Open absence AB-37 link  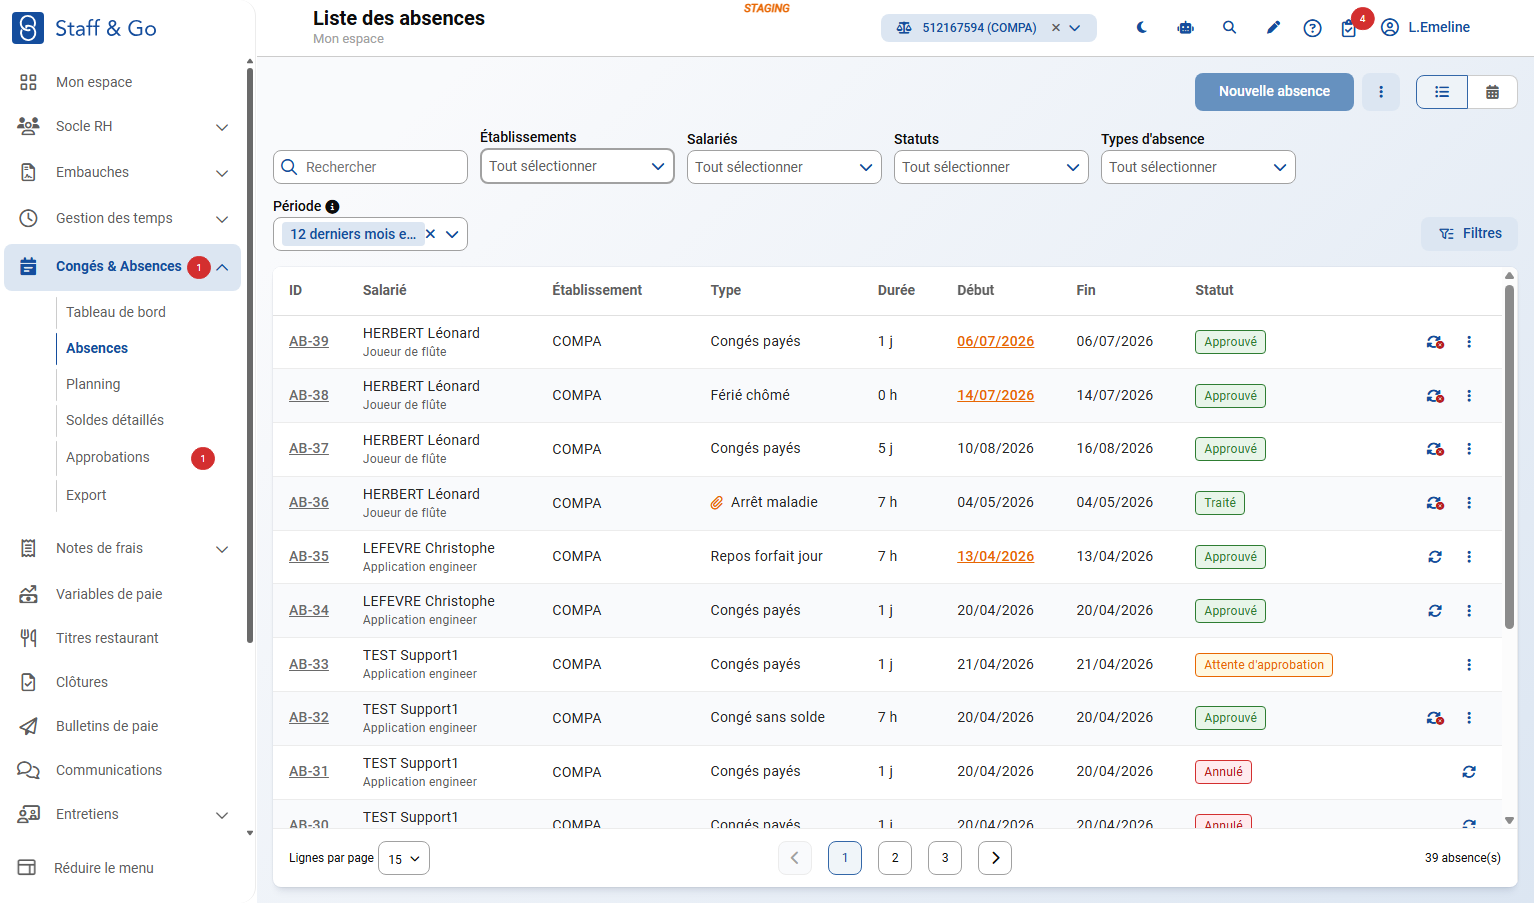tap(309, 449)
